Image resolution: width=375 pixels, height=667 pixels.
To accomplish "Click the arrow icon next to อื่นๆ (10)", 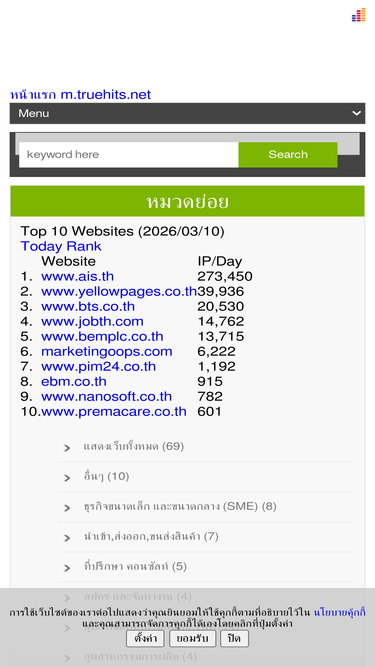I will [67, 478].
